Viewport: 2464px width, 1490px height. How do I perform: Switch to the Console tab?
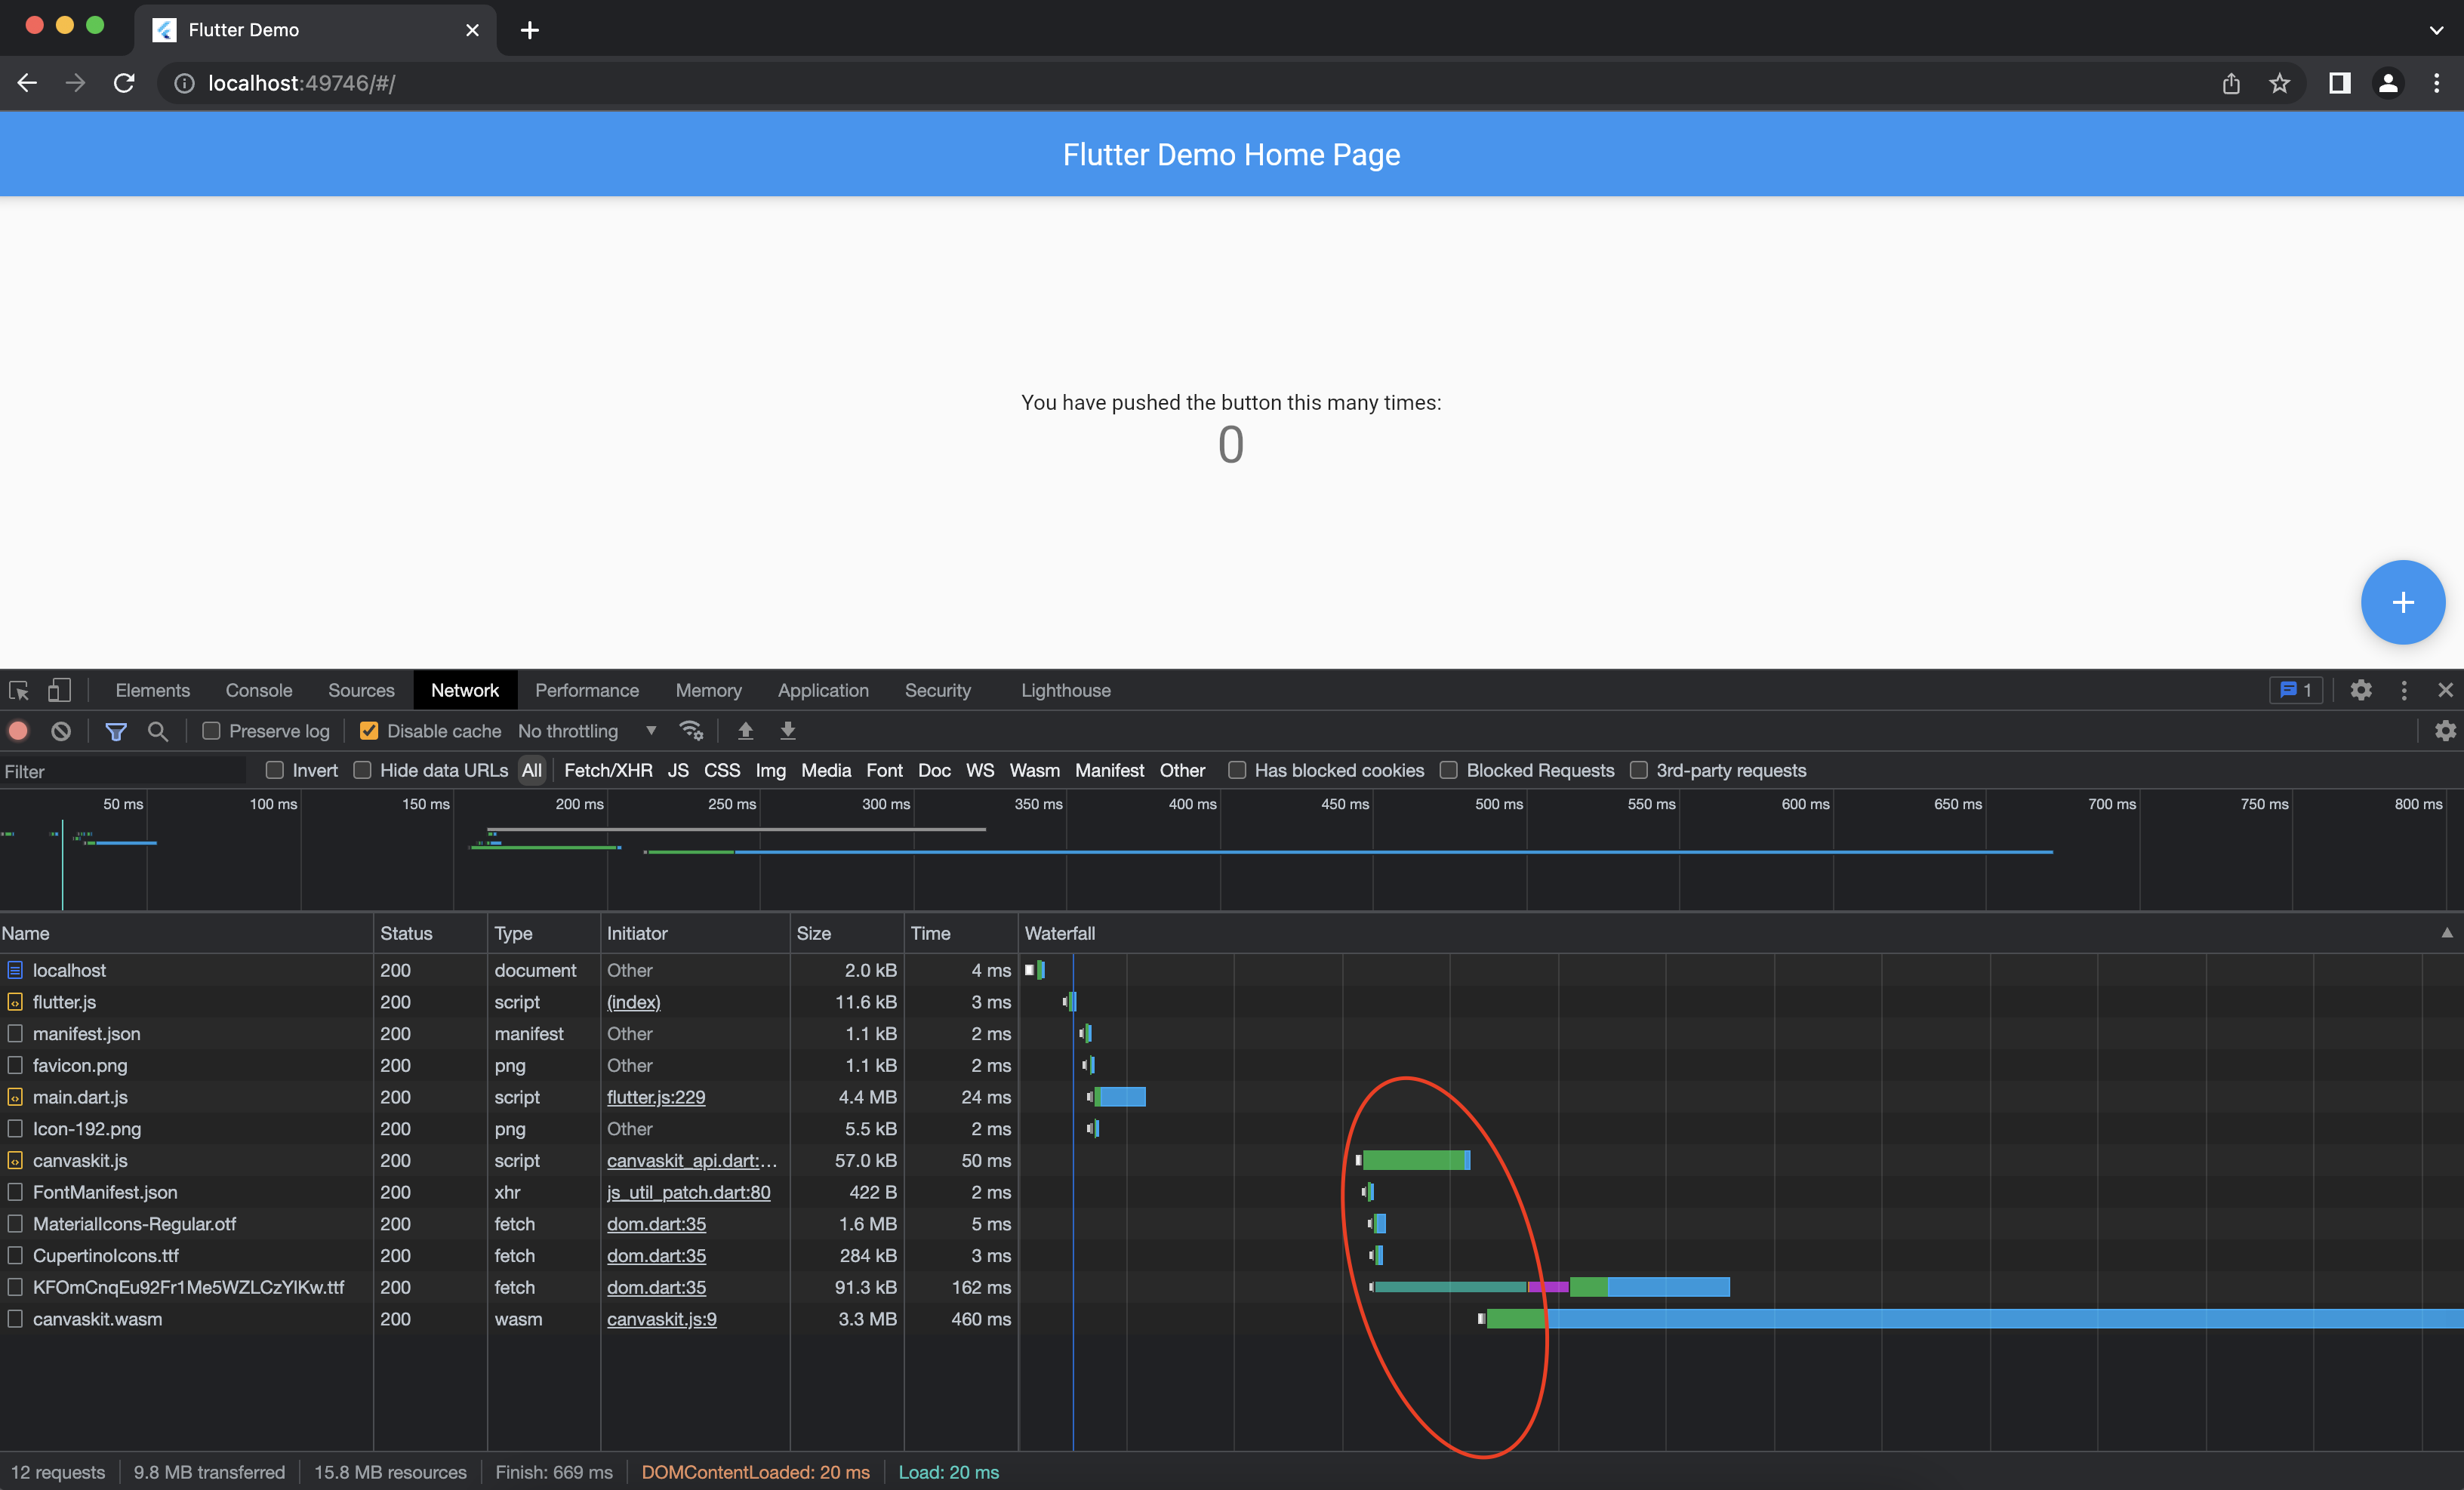tap(259, 690)
